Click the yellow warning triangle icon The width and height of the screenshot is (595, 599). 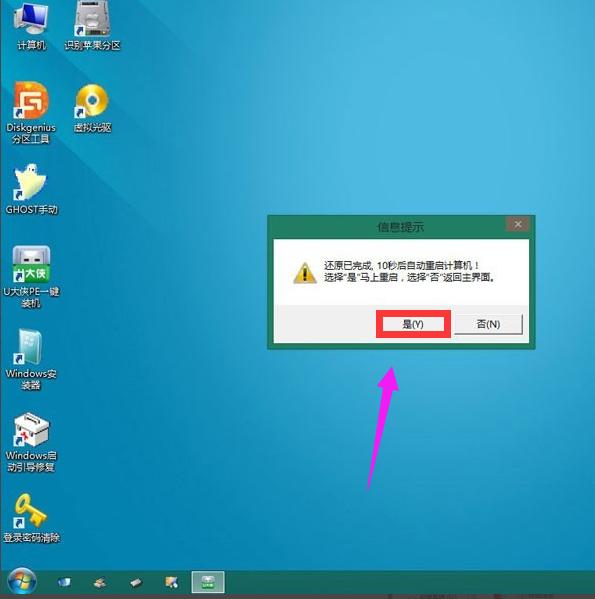304,273
